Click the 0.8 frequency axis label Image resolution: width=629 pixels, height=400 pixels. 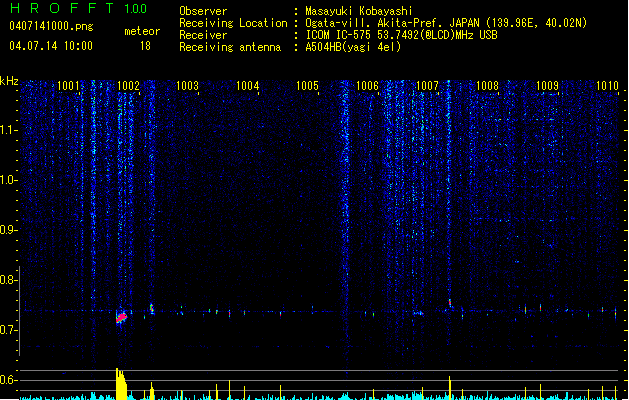8,280
